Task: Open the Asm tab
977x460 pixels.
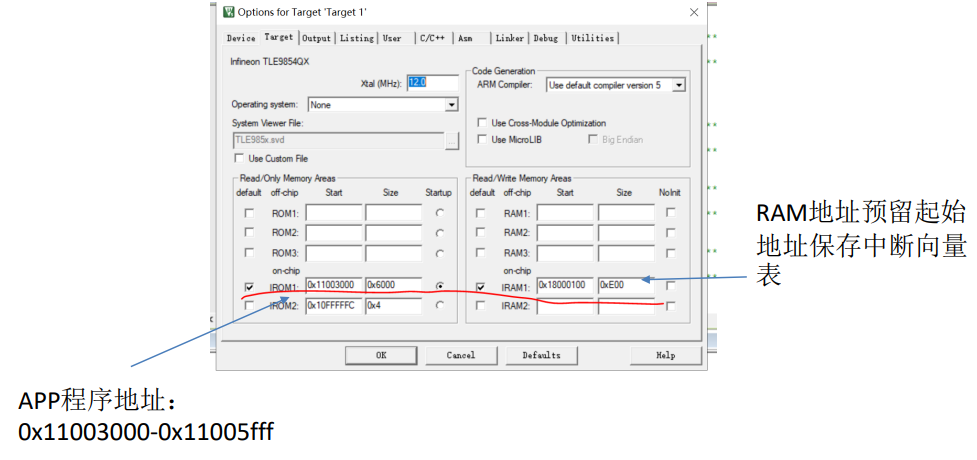Action: [x=466, y=38]
